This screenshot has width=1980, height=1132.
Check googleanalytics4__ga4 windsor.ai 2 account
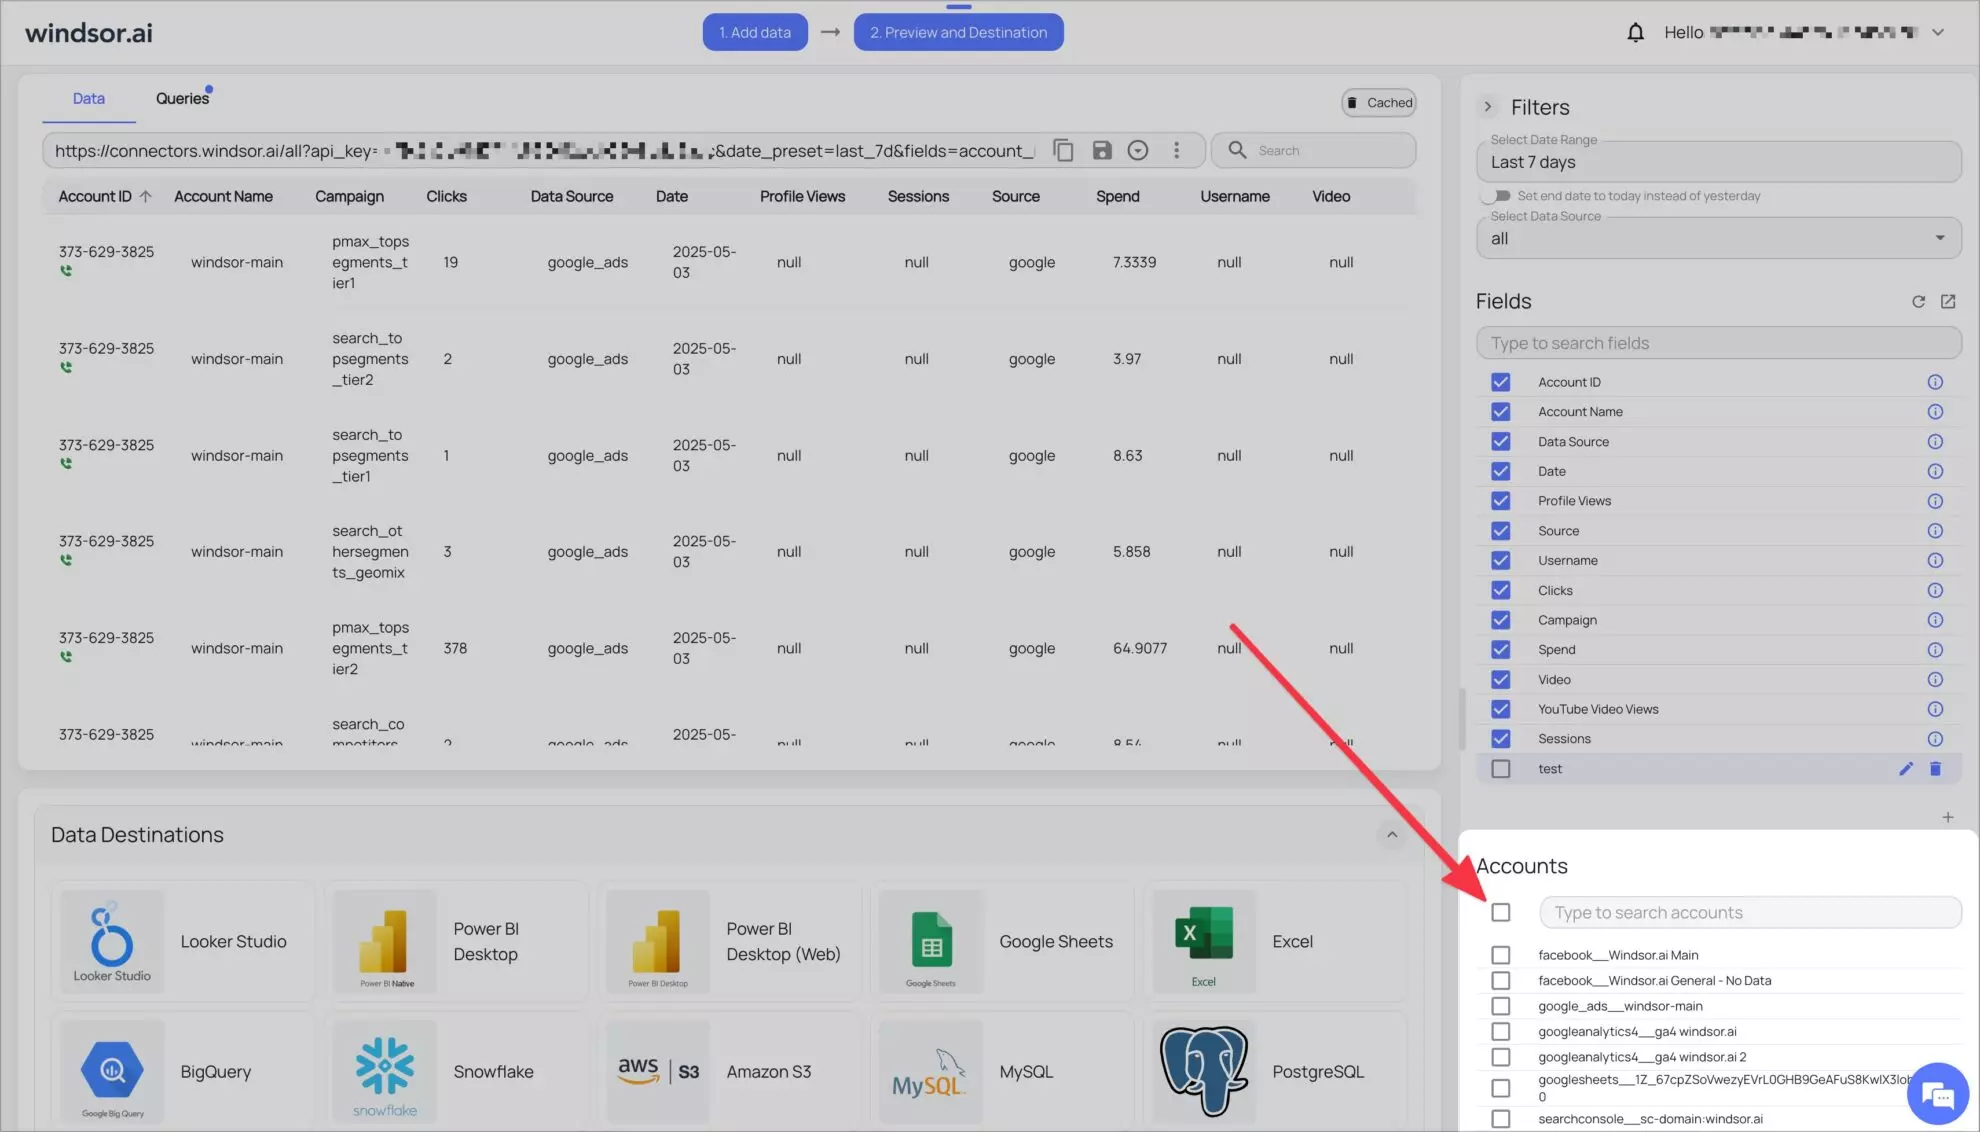point(1500,1057)
